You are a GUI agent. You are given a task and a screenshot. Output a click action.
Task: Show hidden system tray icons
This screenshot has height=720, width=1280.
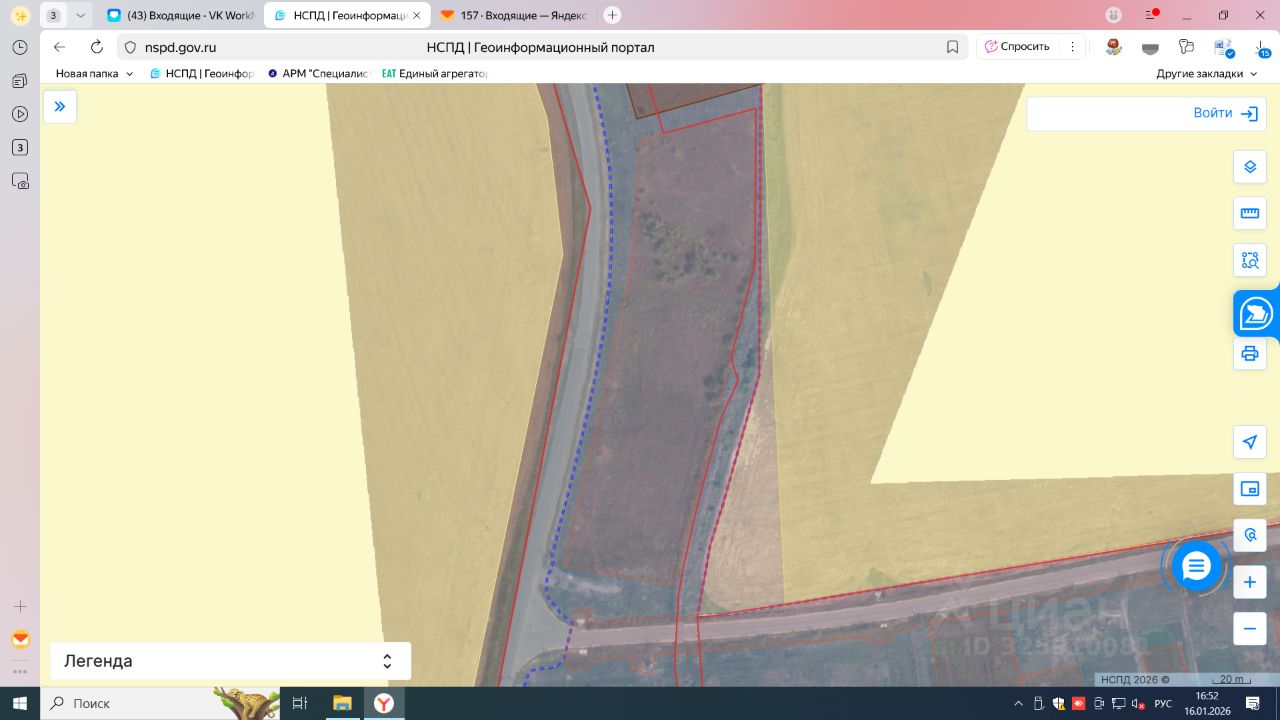[1019, 703]
